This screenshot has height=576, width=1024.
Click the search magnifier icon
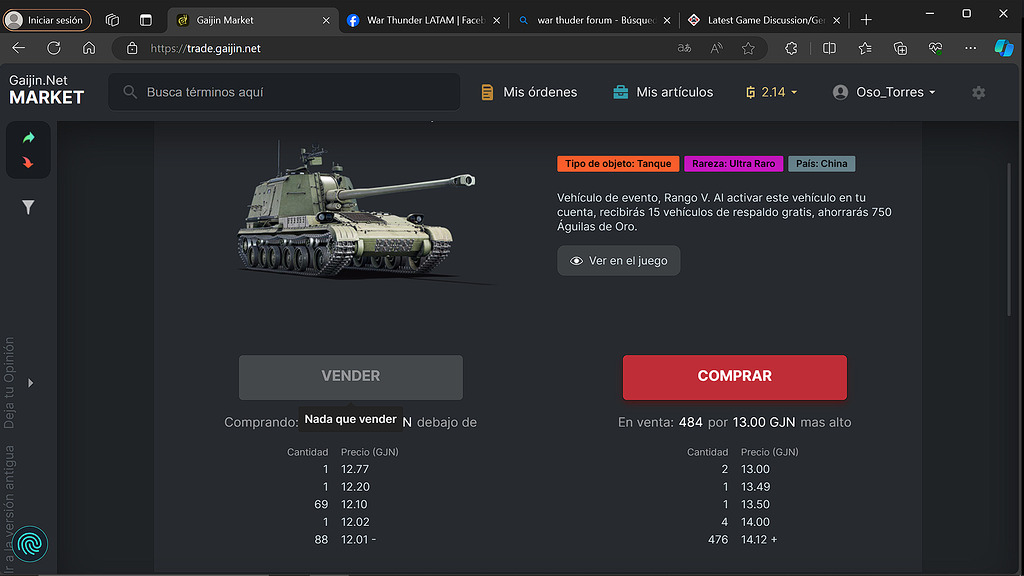point(129,91)
